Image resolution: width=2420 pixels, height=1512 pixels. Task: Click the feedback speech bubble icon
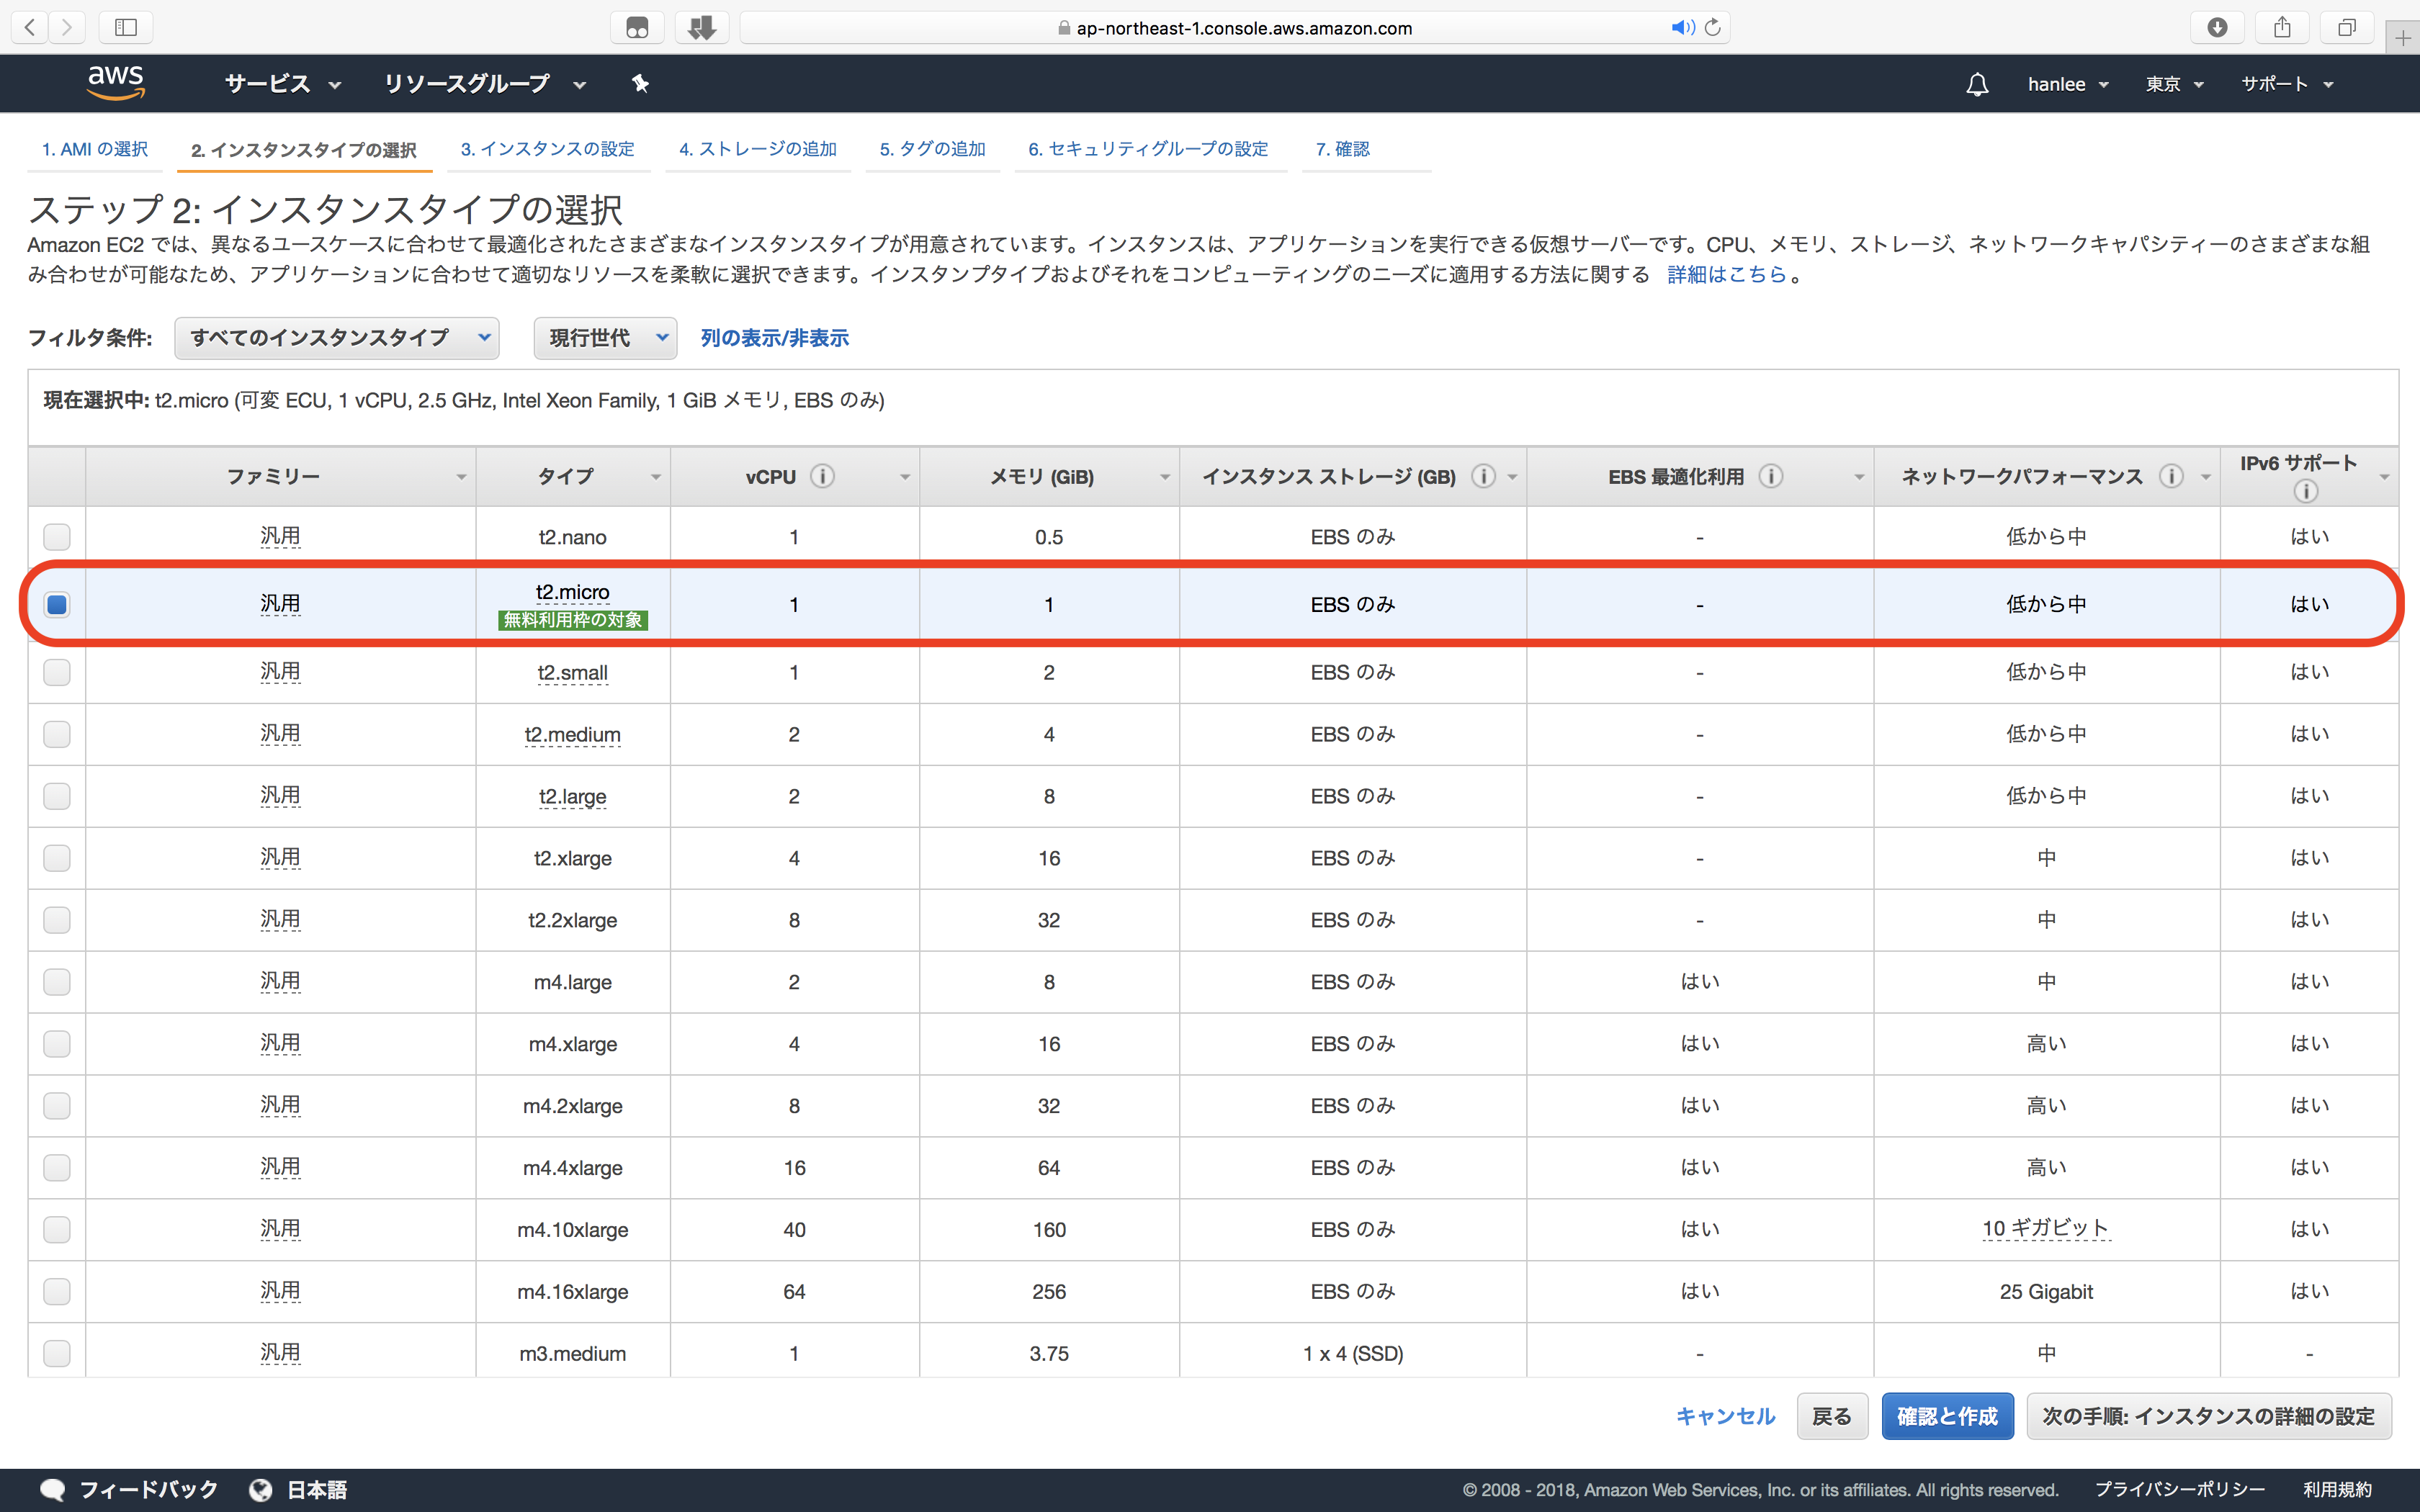pos(52,1490)
